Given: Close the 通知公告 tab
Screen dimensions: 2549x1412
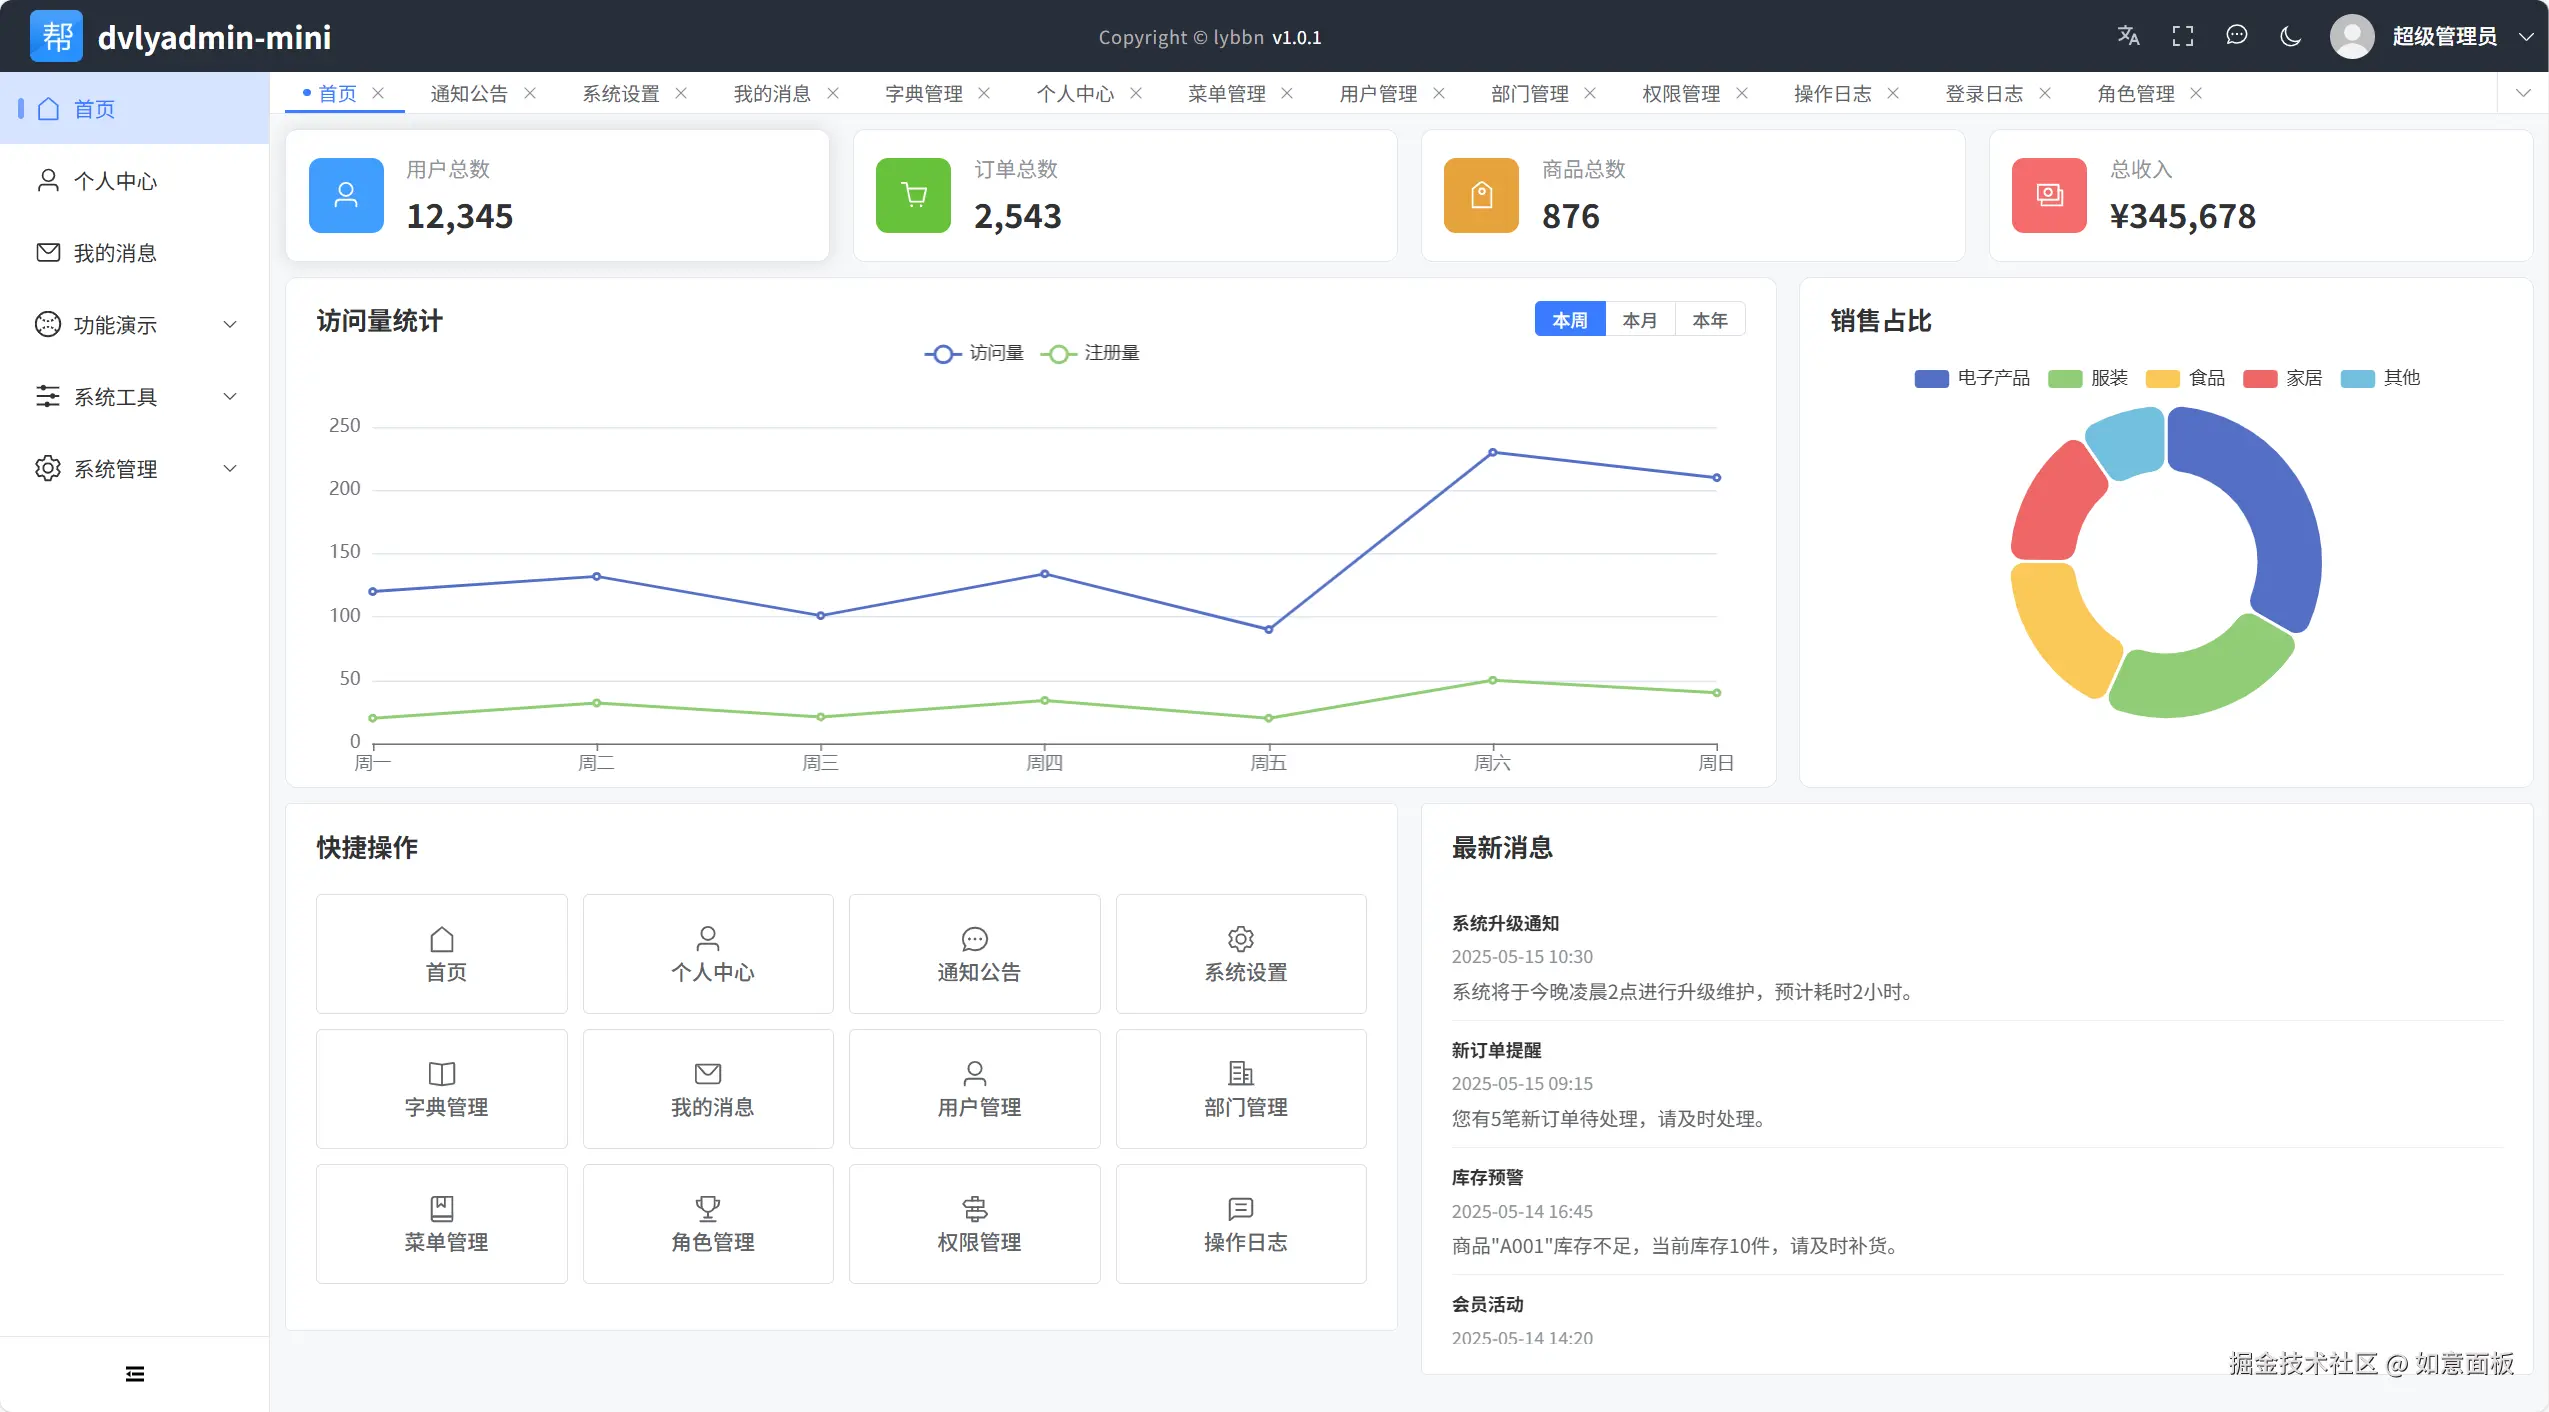Looking at the screenshot, I should pos(530,93).
